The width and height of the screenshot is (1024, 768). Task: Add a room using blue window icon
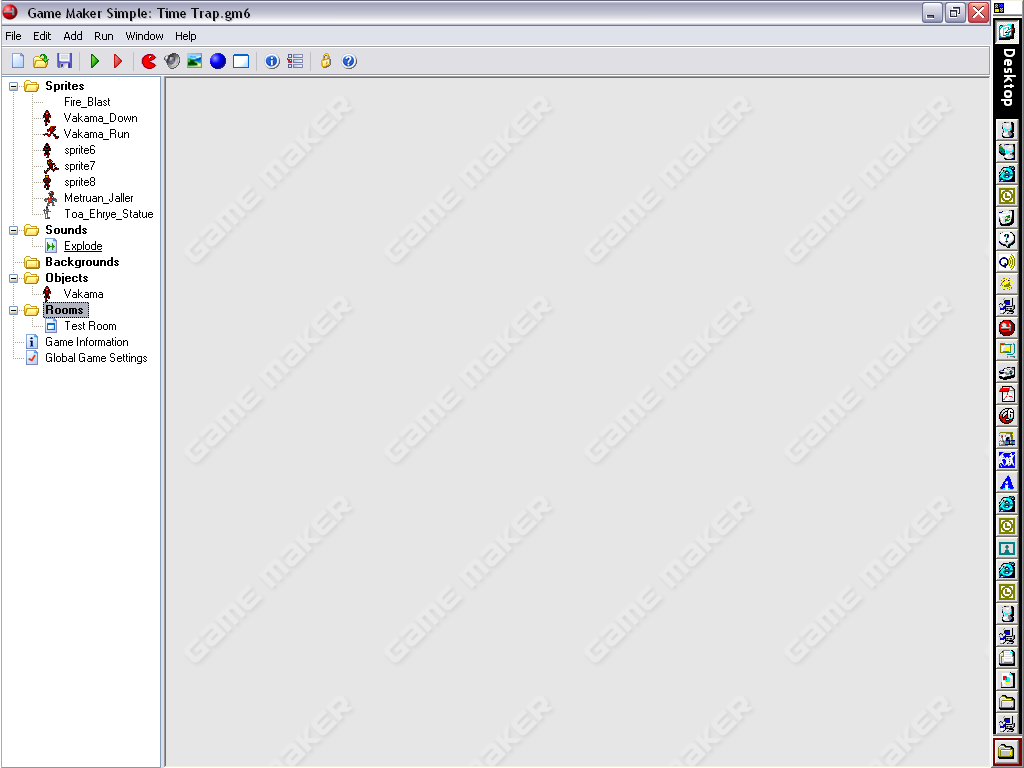[241, 61]
